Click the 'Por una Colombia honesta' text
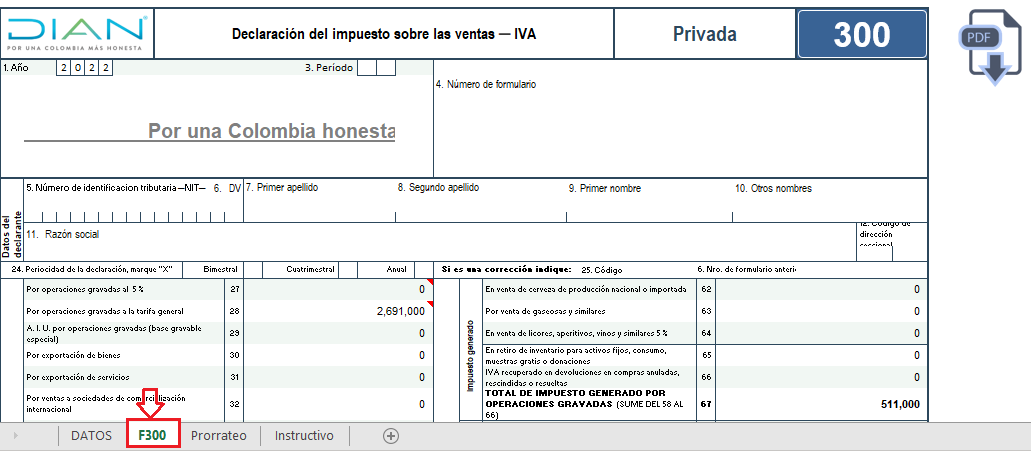1031x451 pixels. click(271, 131)
